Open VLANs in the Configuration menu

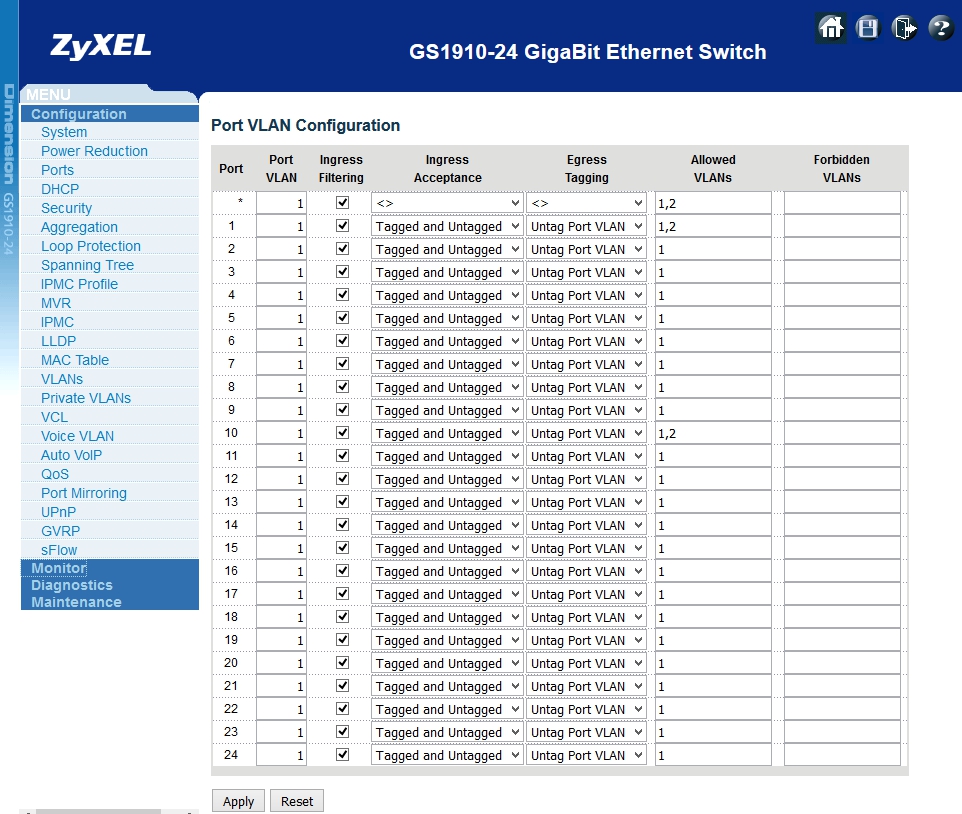click(x=62, y=379)
